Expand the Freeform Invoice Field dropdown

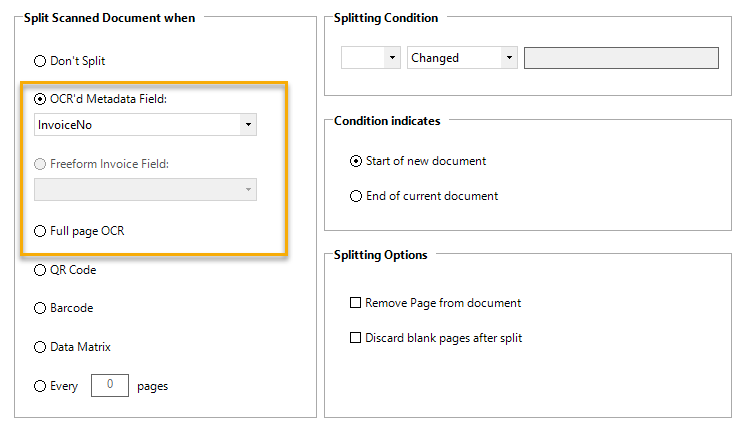click(247, 190)
